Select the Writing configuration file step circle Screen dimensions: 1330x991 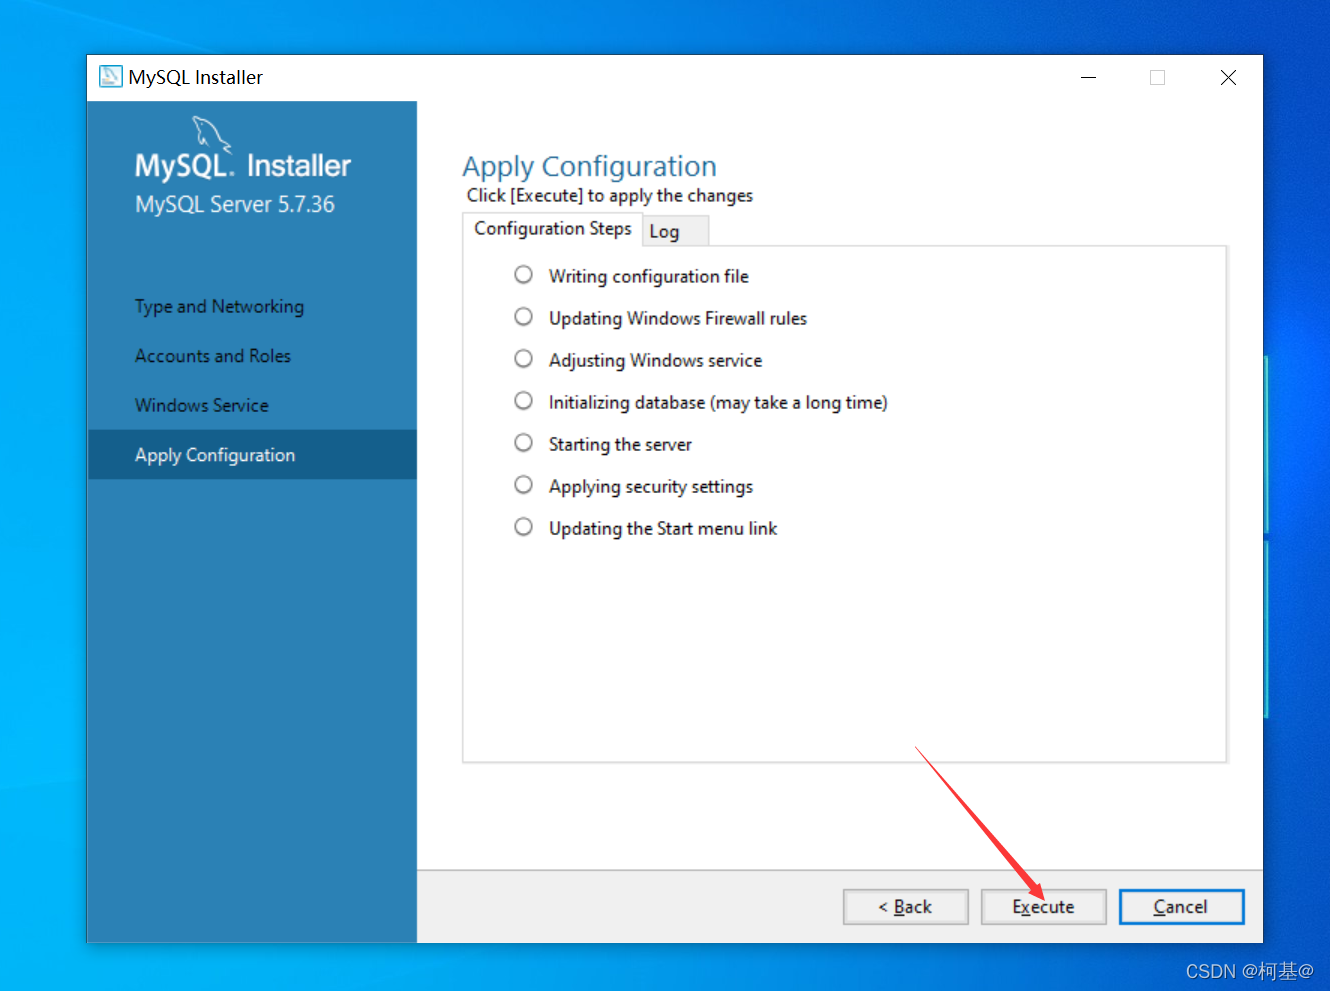point(523,275)
